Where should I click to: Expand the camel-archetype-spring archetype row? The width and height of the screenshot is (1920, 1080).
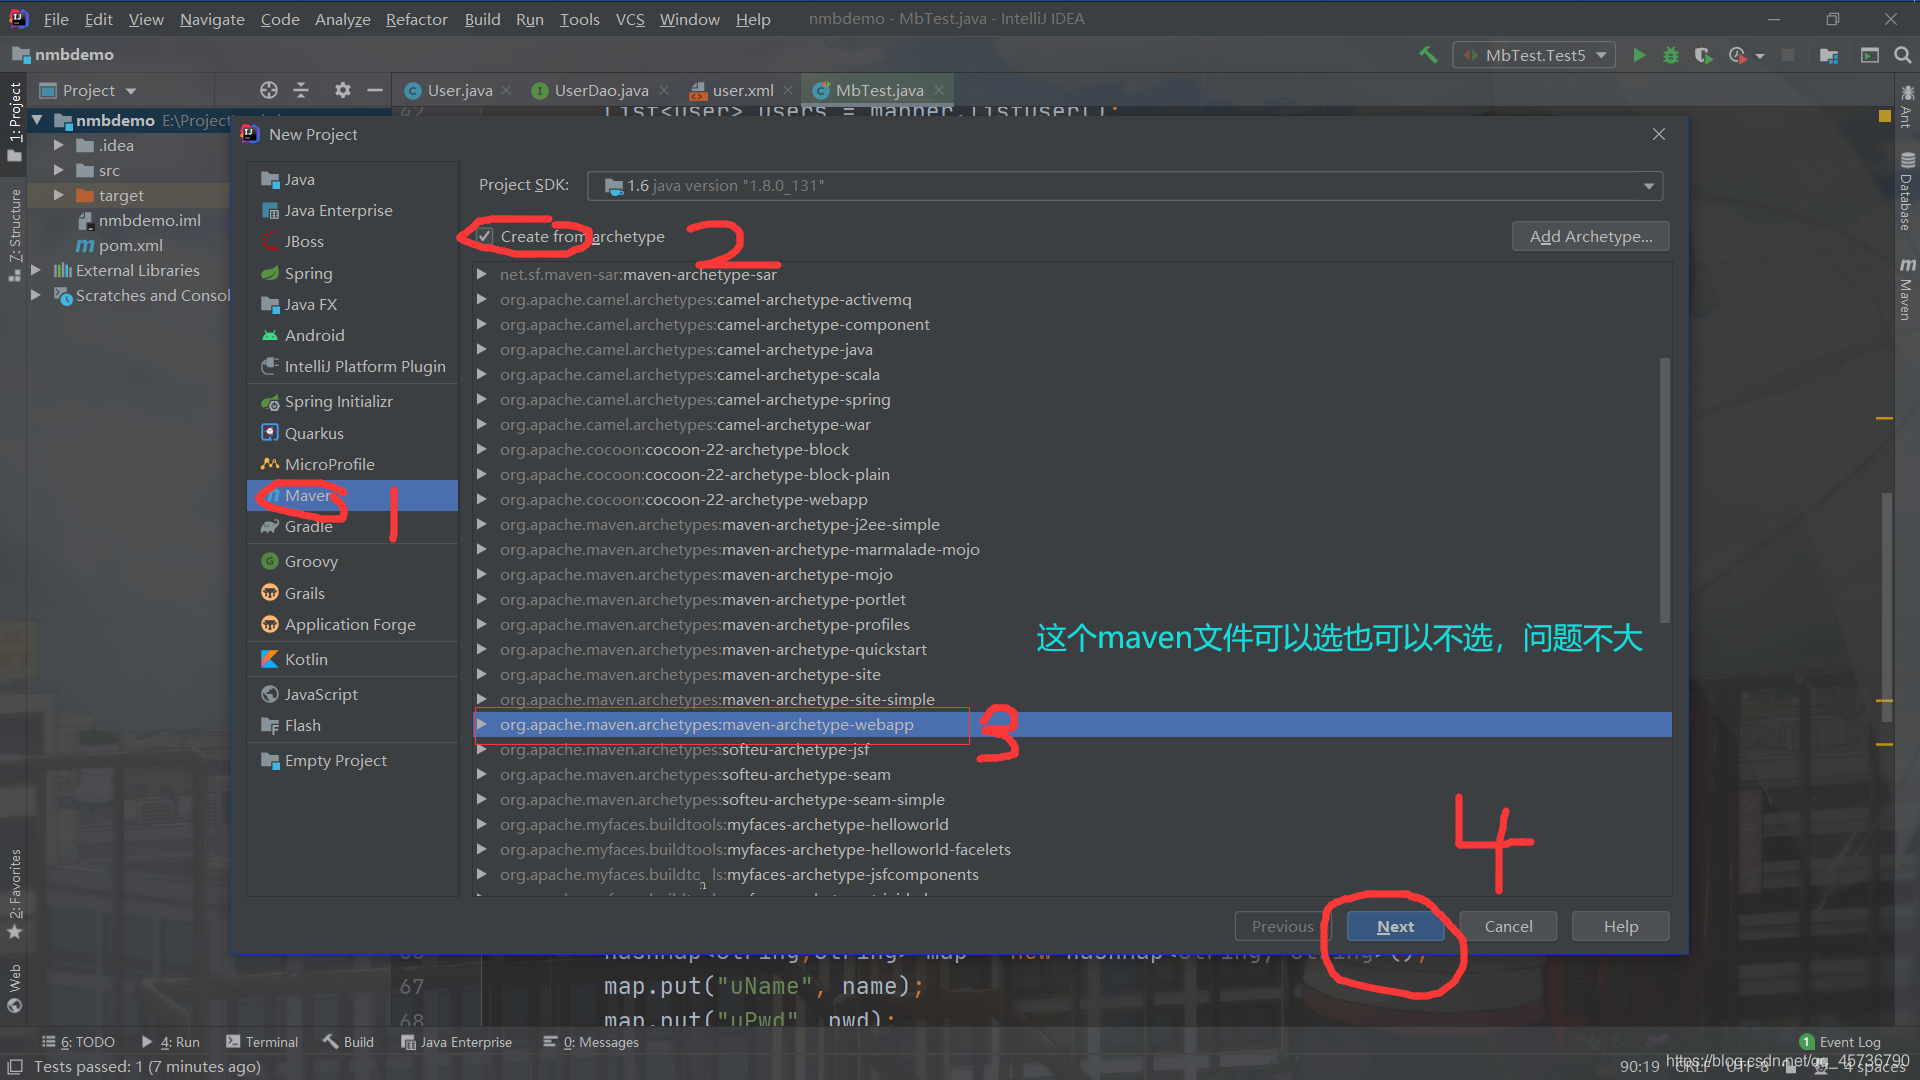point(482,399)
